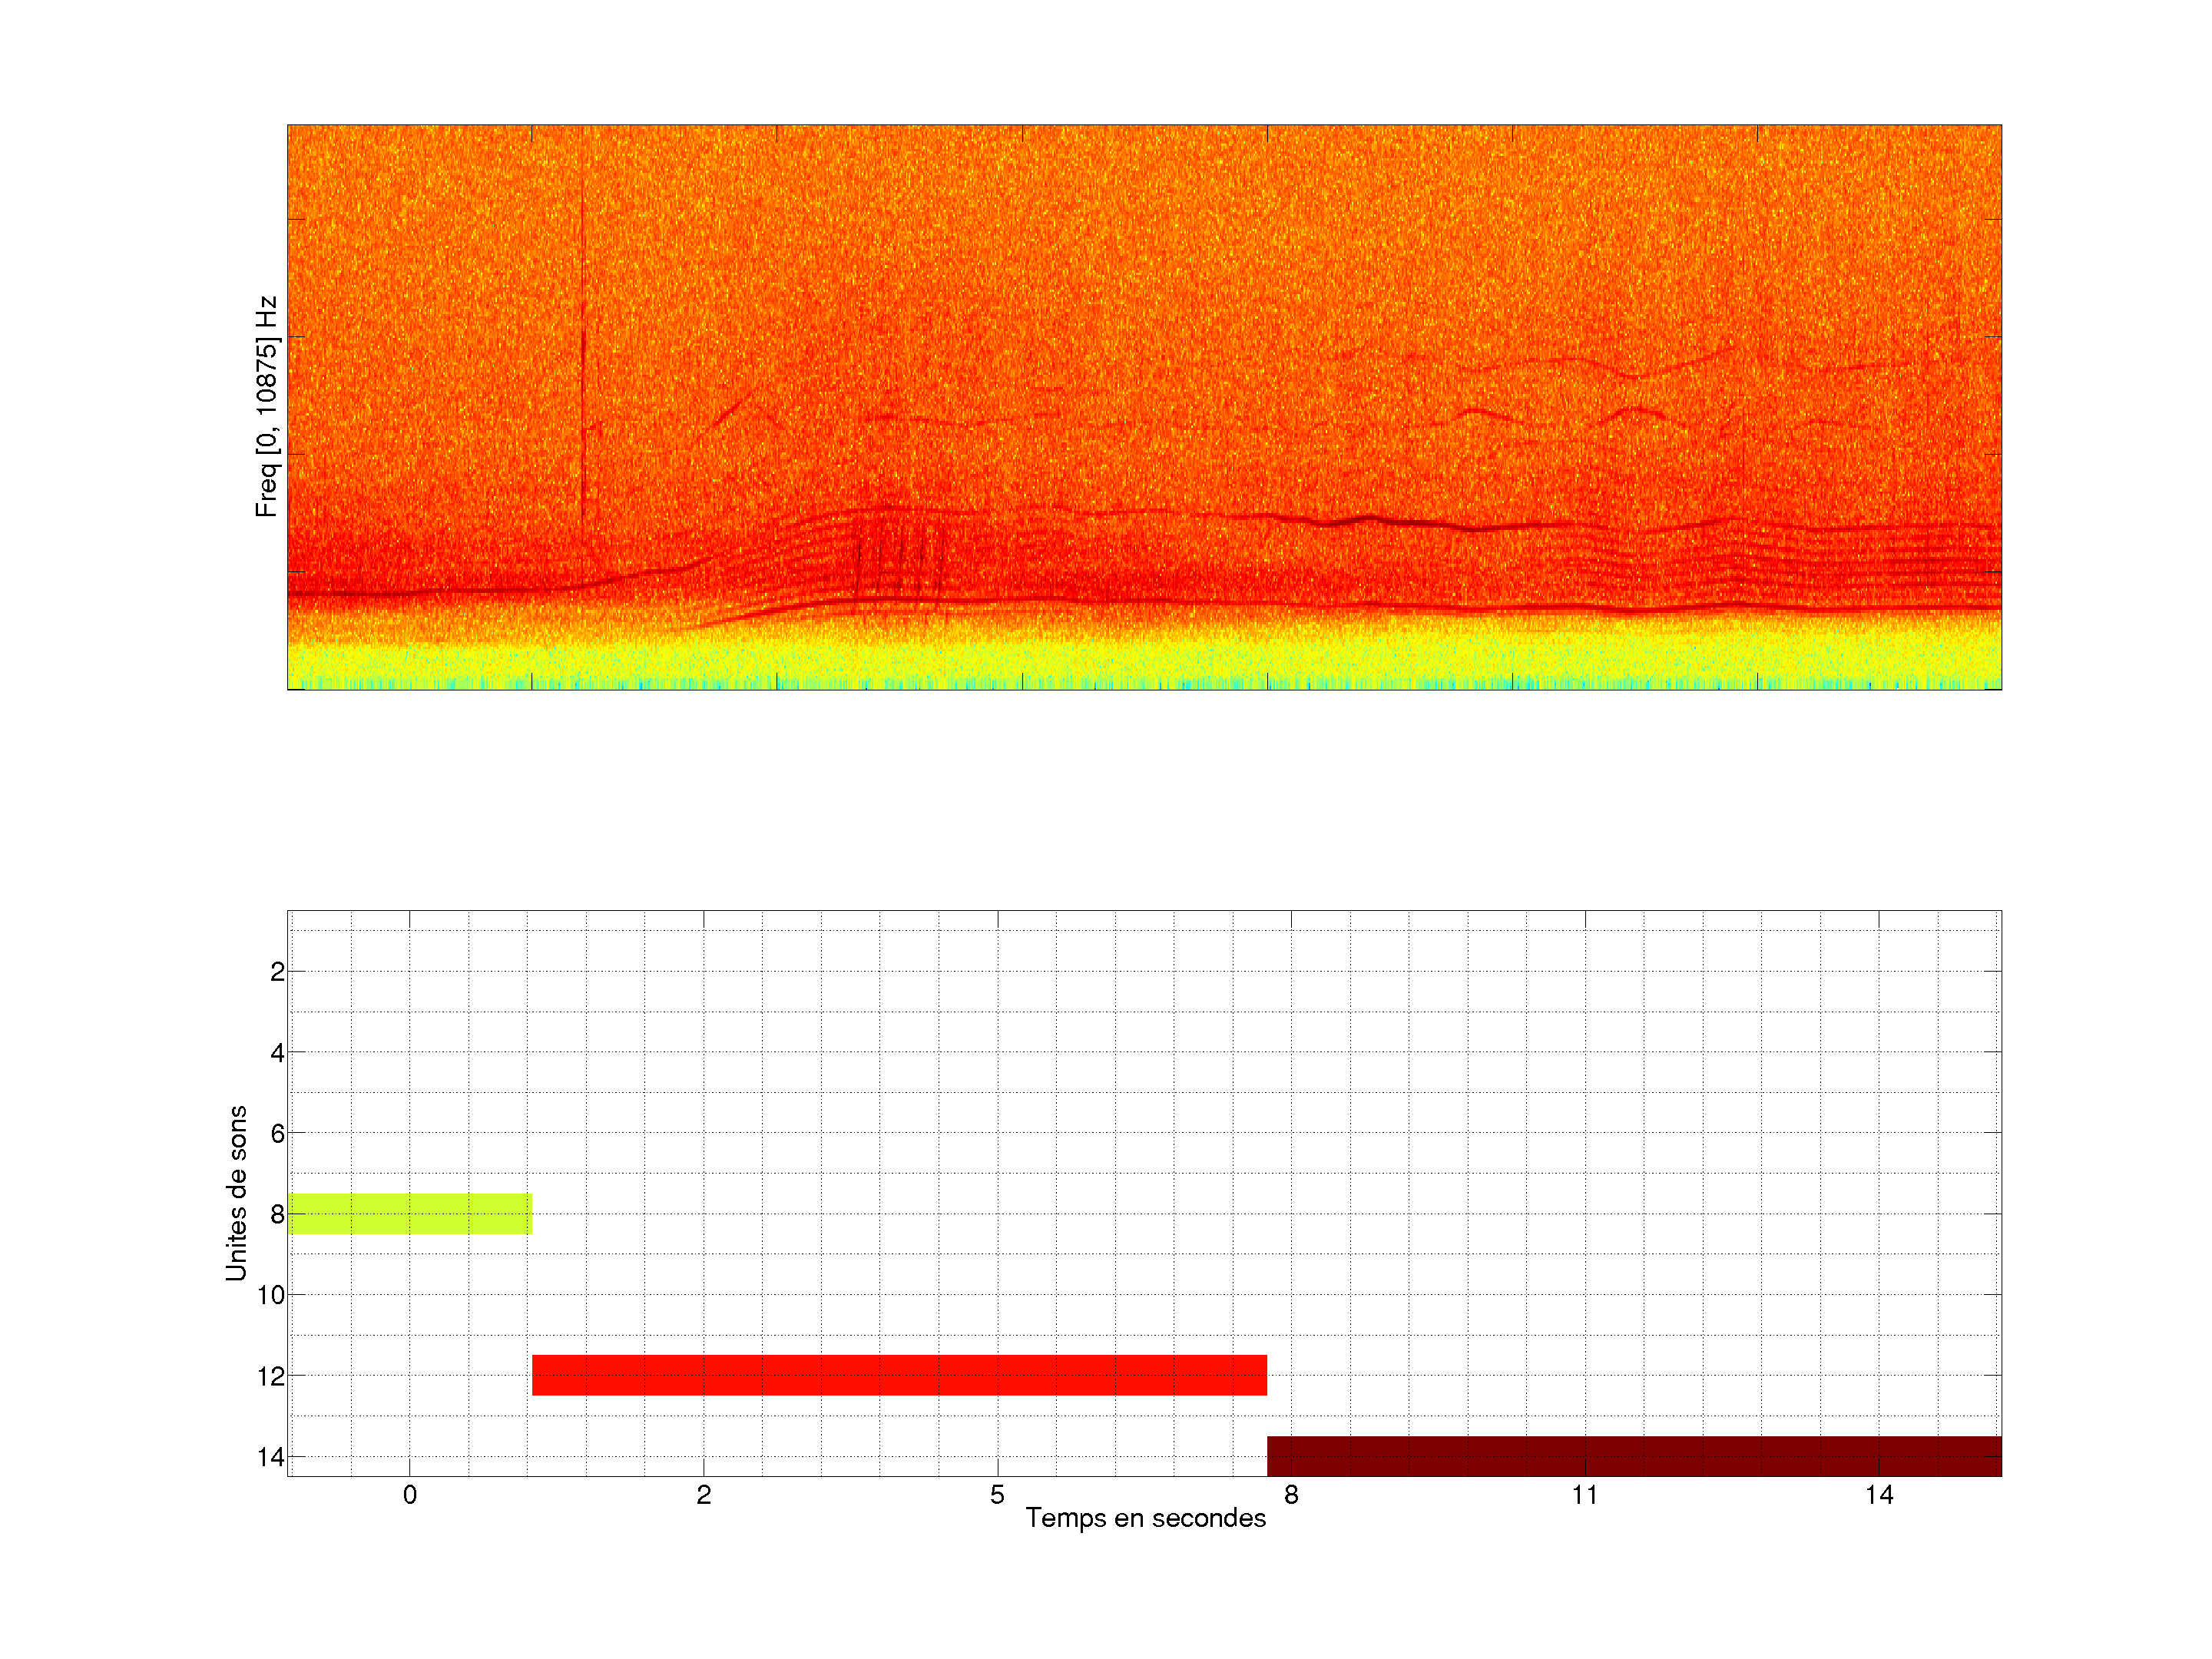Image resolution: width=2212 pixels, height=1659 pixels.
Task: Click the 'Unites de sons' y-axis label
Action: [x=236, y=1193]
